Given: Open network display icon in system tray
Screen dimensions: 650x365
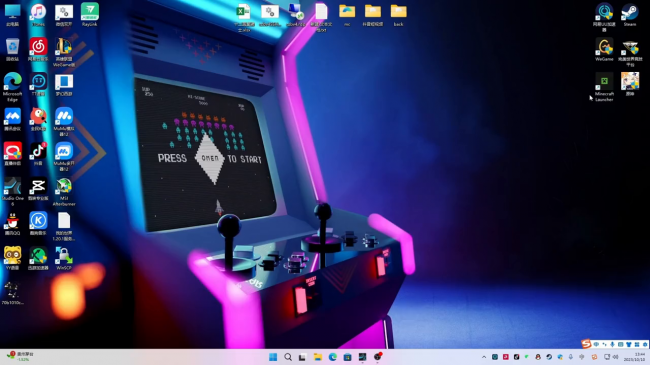Looking at the screenshot, I should pyautogui.click(x=607, y=357).
